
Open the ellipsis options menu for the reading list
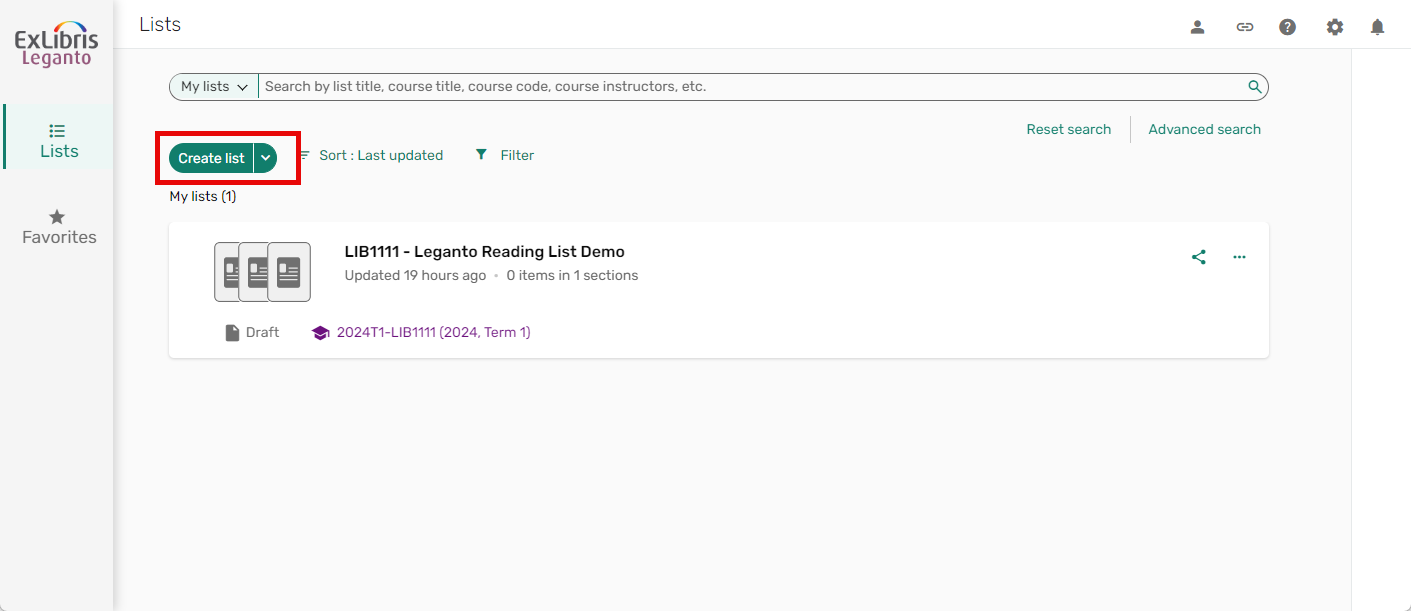(x=1239, y=257)
